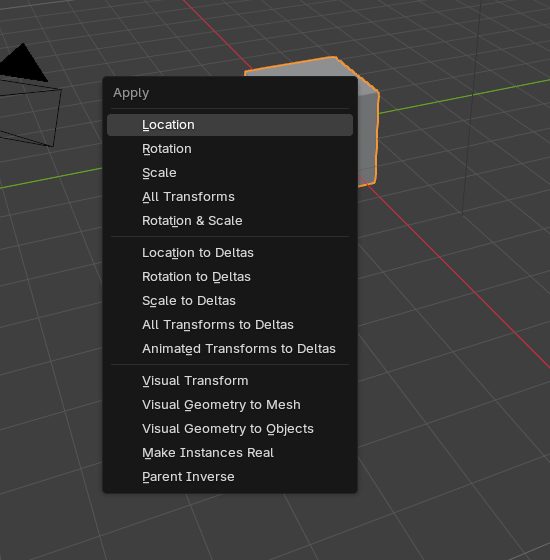Select Rotation & Scale entry

point(230,221)
